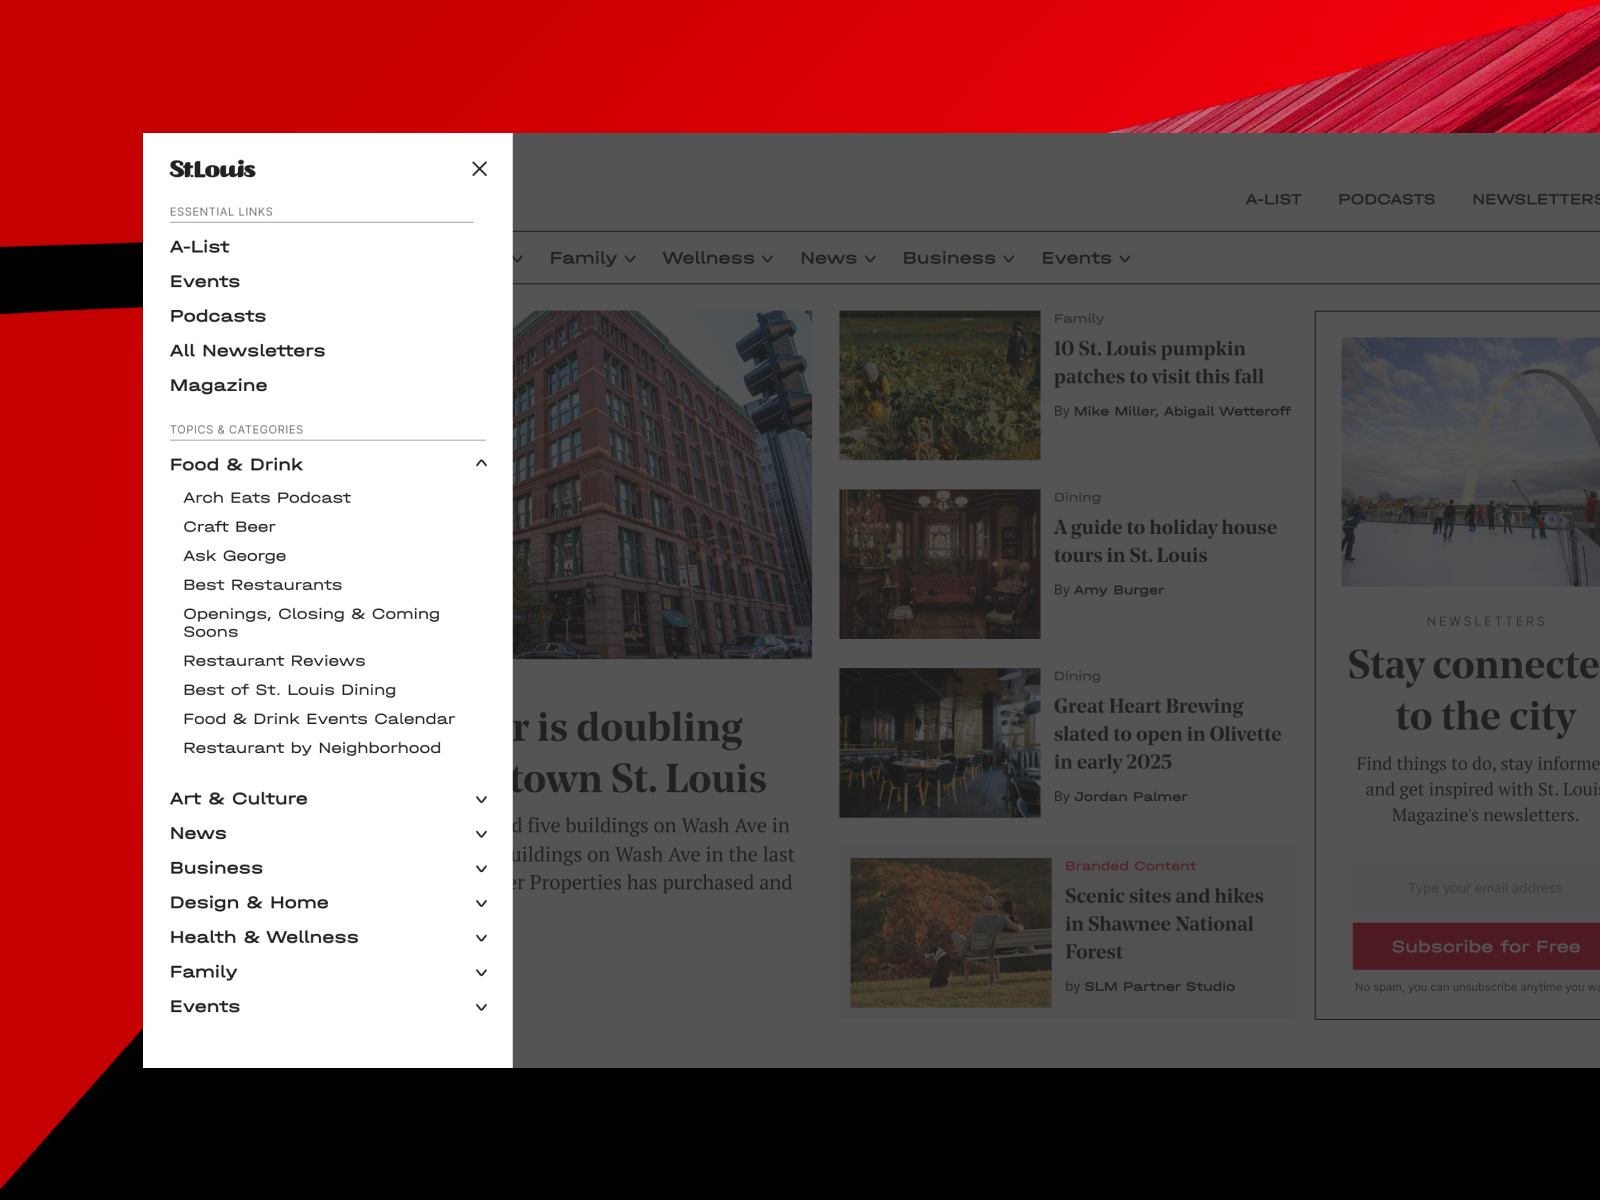Open Podcasts in sidebar menu

218,316
